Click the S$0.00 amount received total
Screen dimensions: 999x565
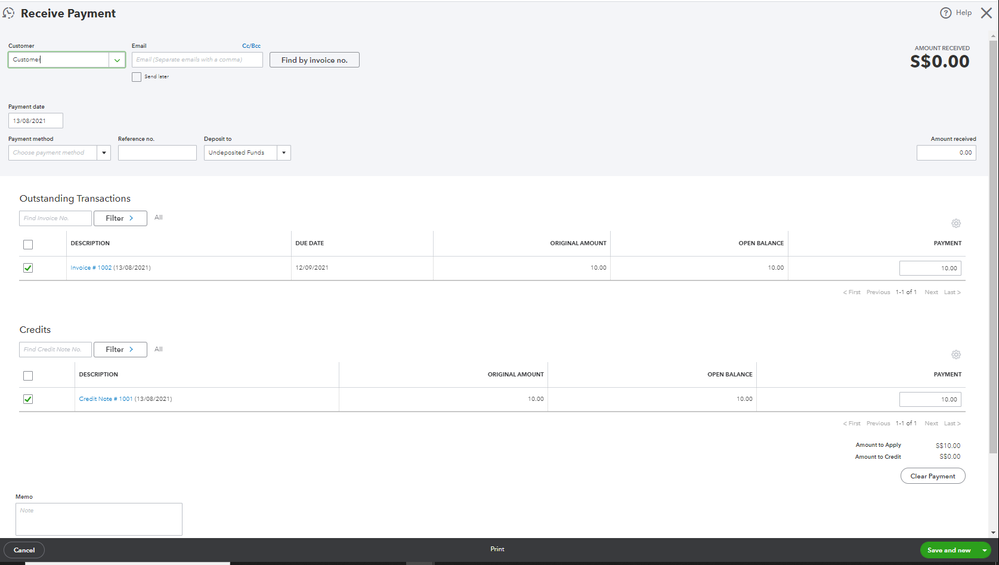pos(940,62)
